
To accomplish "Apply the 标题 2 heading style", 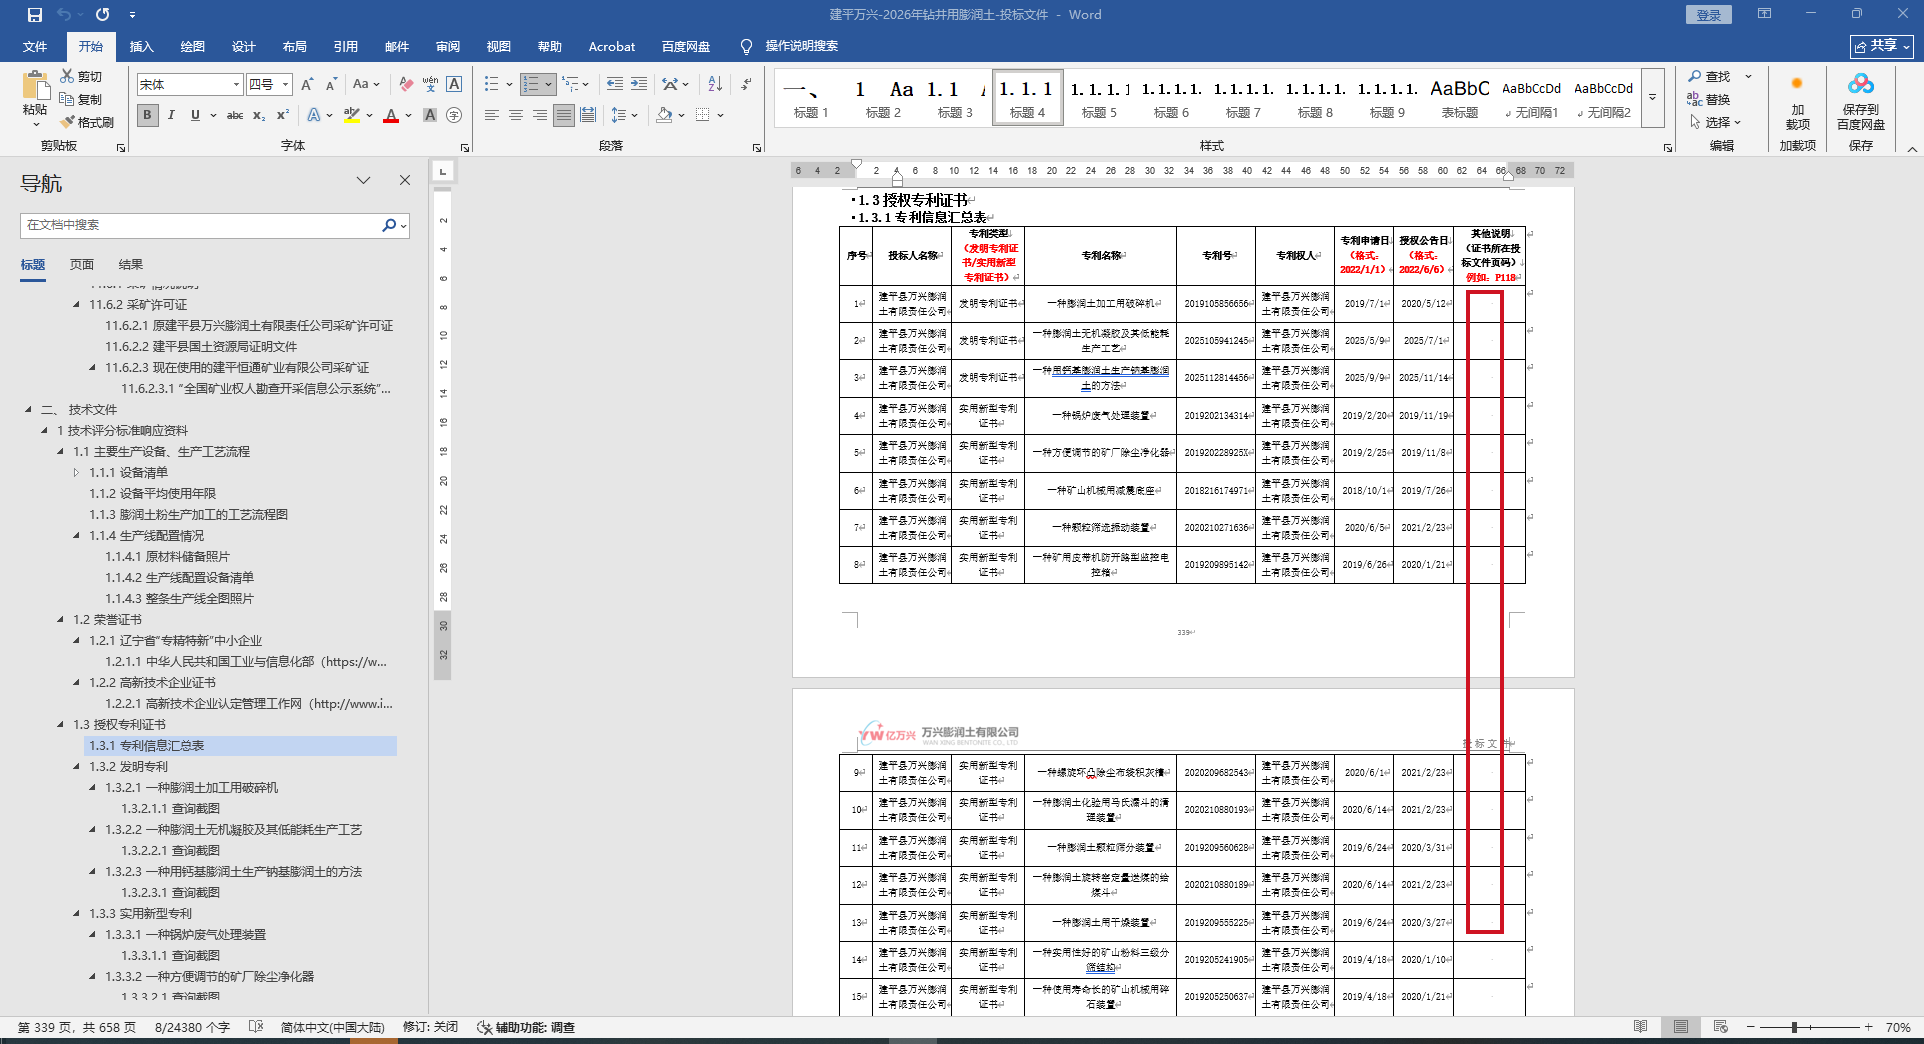I will (x=883, y=98).
